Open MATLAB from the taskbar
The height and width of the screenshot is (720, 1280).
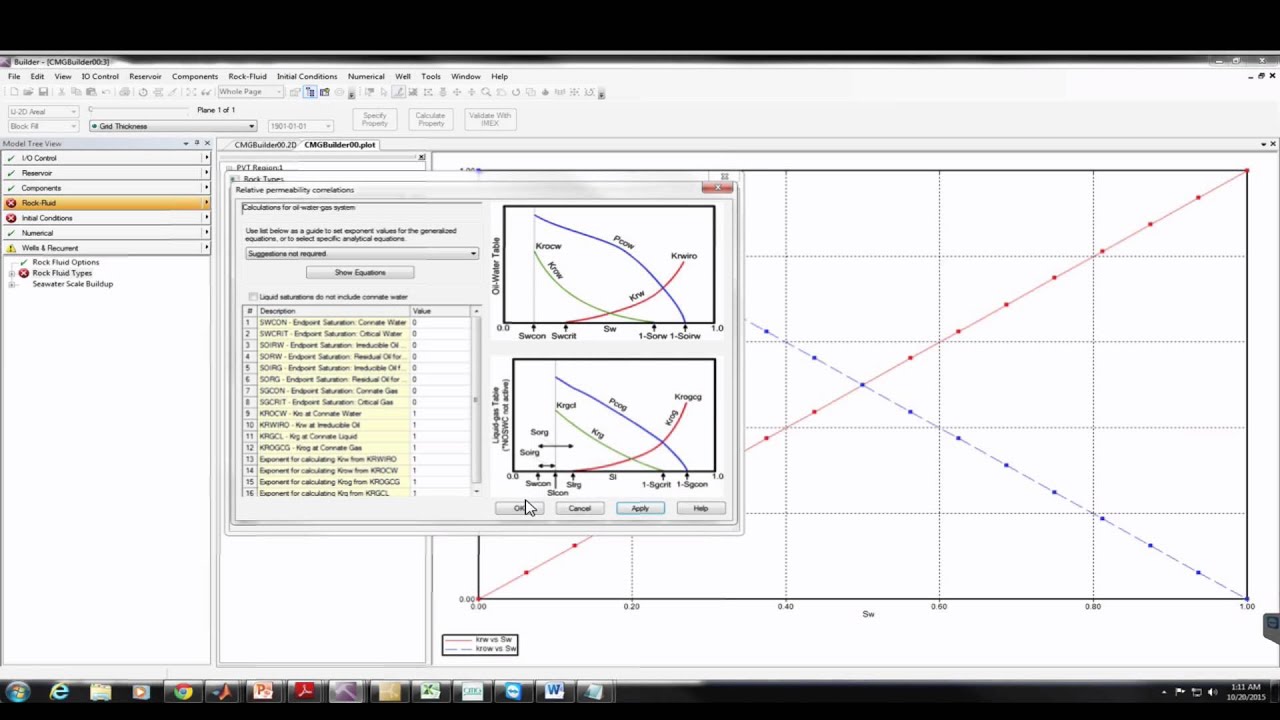[x=222, y=691]
